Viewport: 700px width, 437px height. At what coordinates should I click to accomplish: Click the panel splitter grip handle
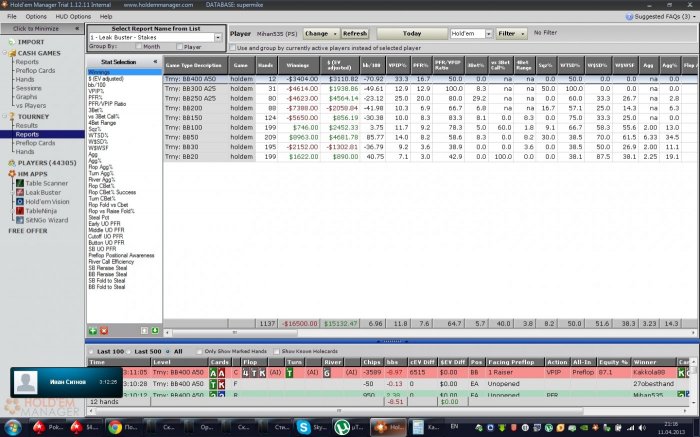[x=392, y=341]
